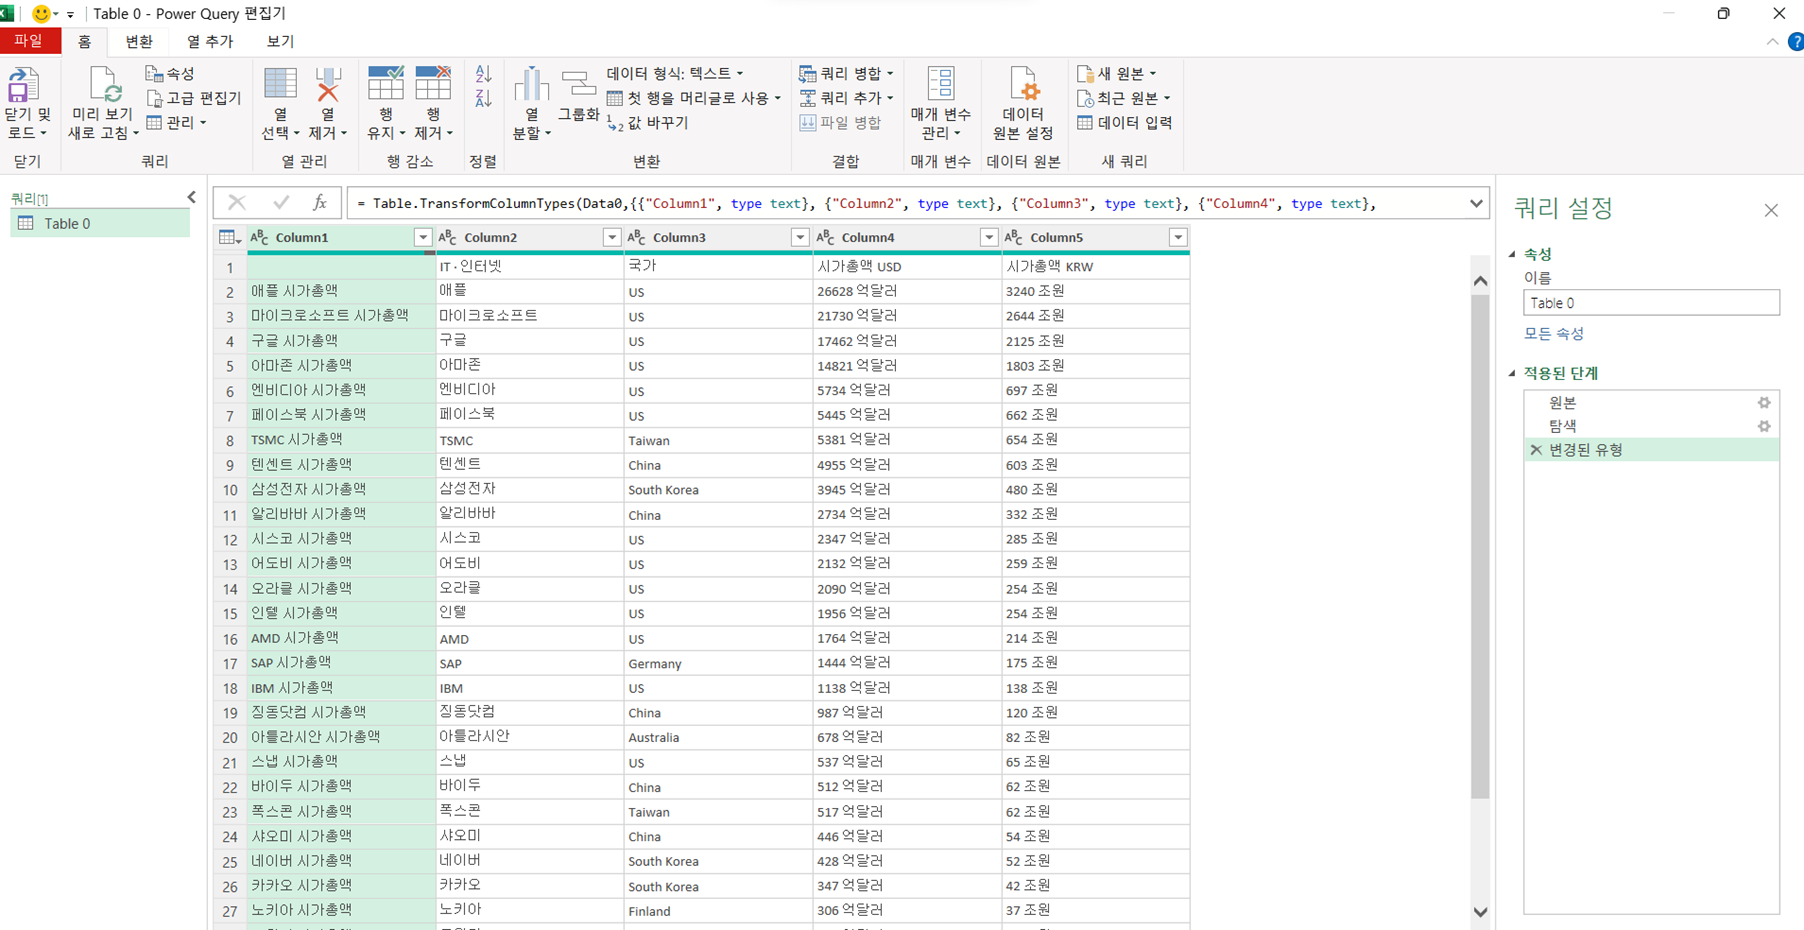
Task: Collapse the Properties (속성) section triangle
Action: [1512, 254]
